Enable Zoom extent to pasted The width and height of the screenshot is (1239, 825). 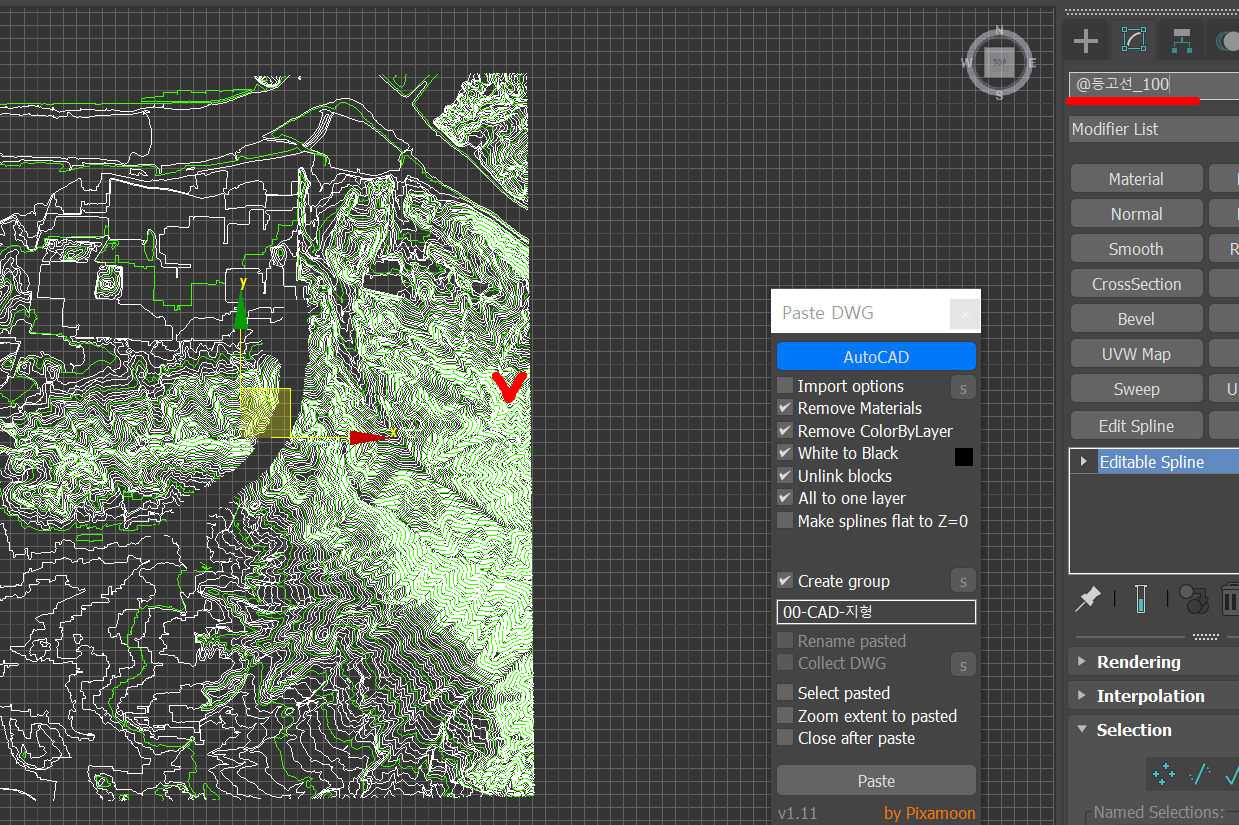point(785,716)
